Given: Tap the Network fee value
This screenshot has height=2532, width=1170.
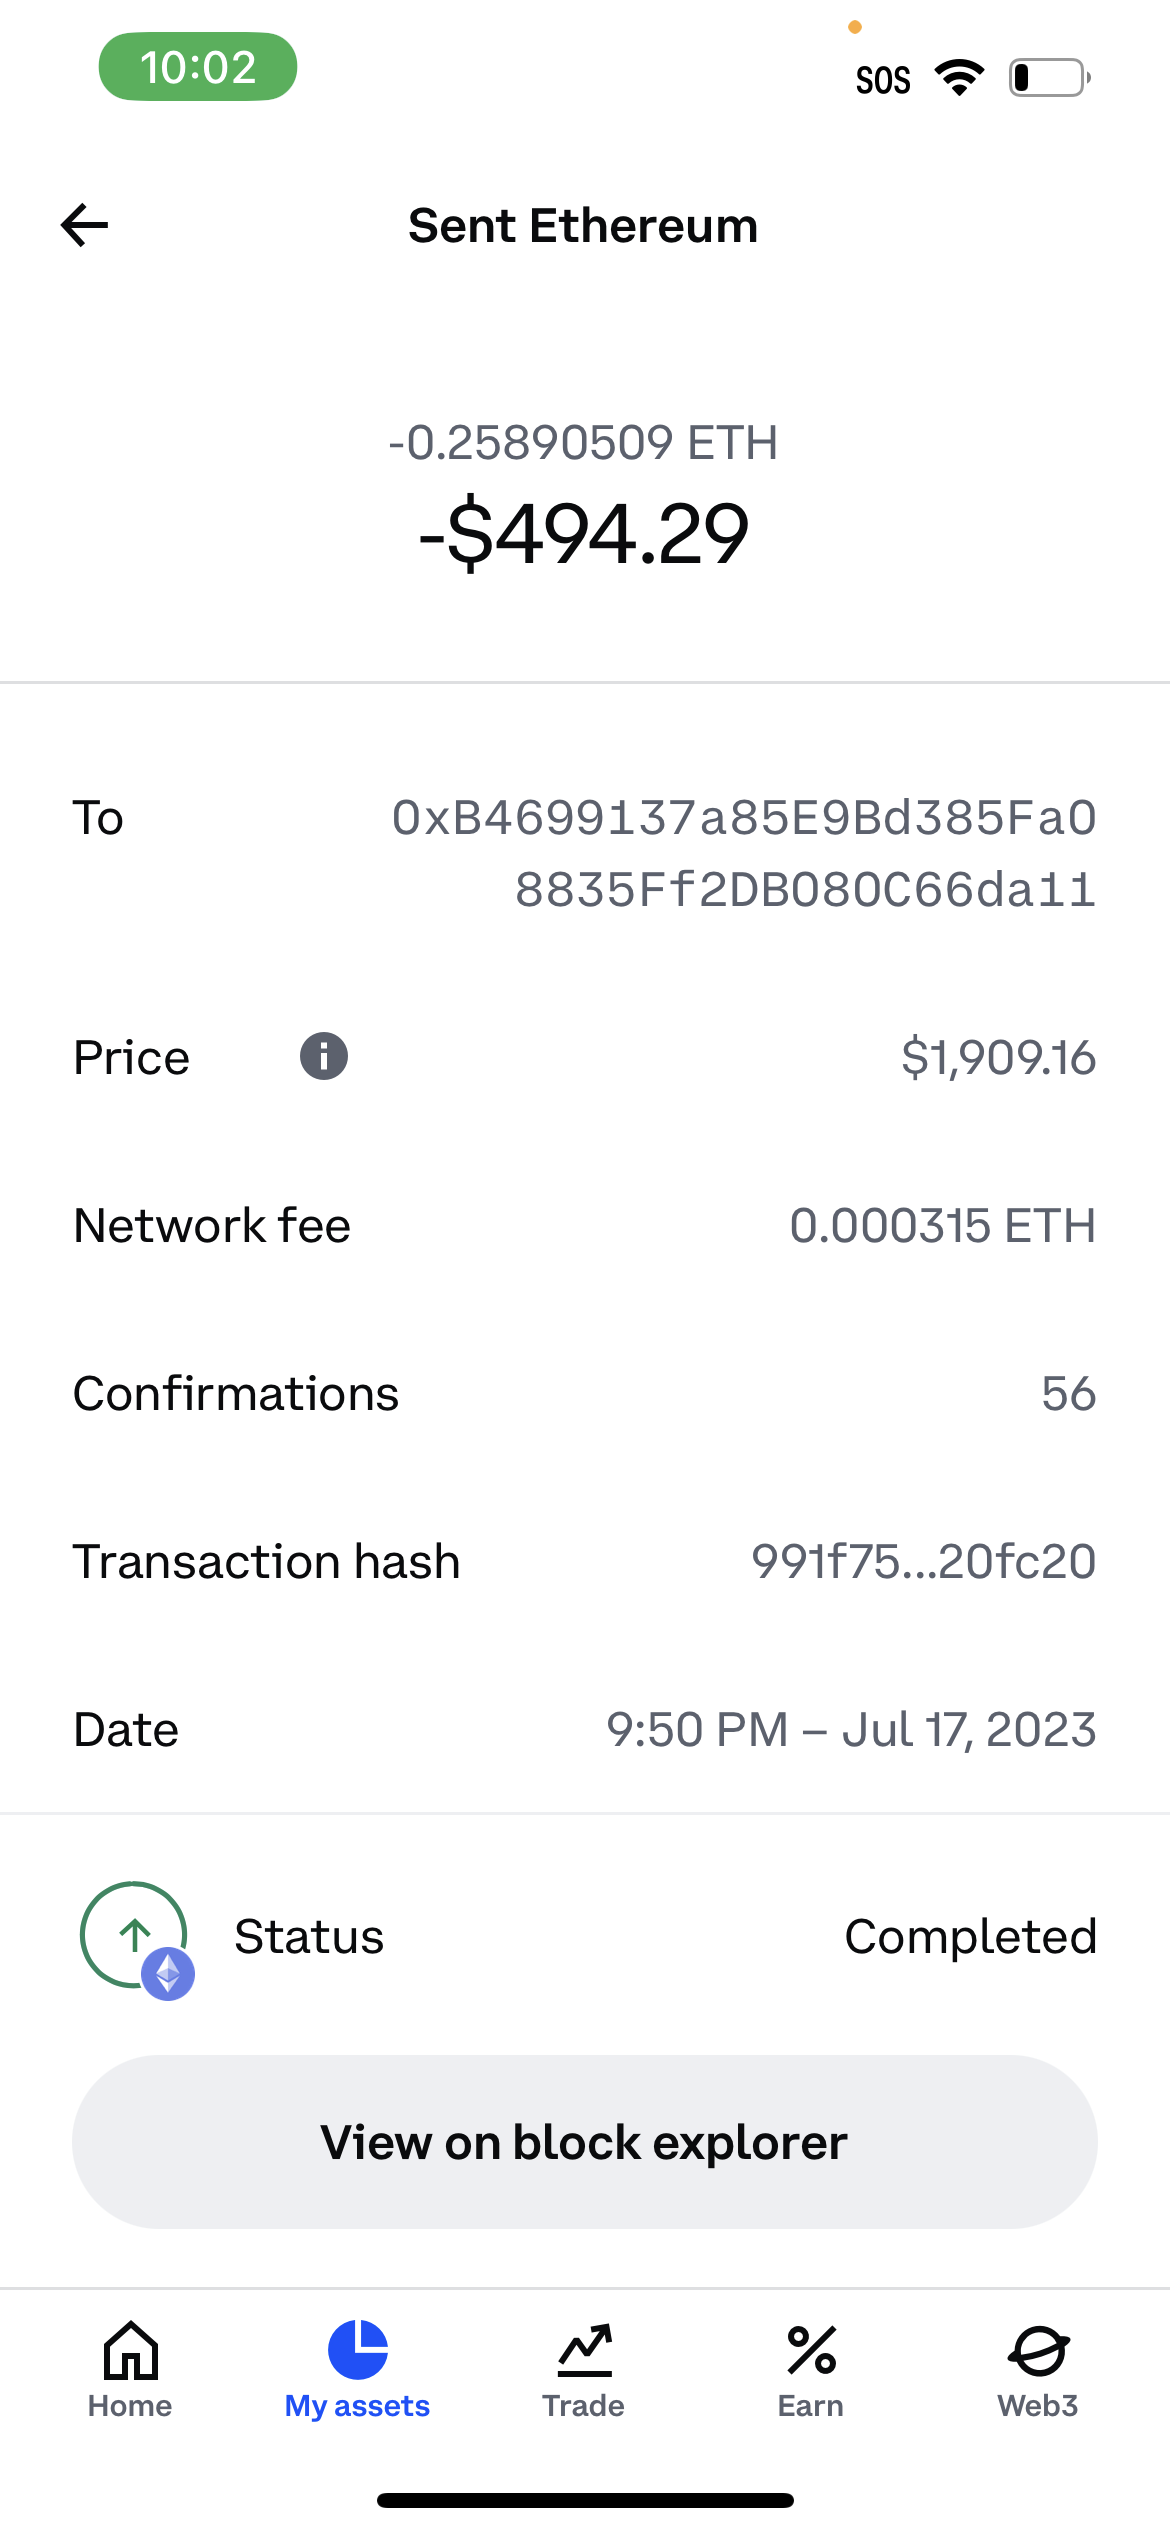Looking at the screenshot, I should (x=942, y=1225).
